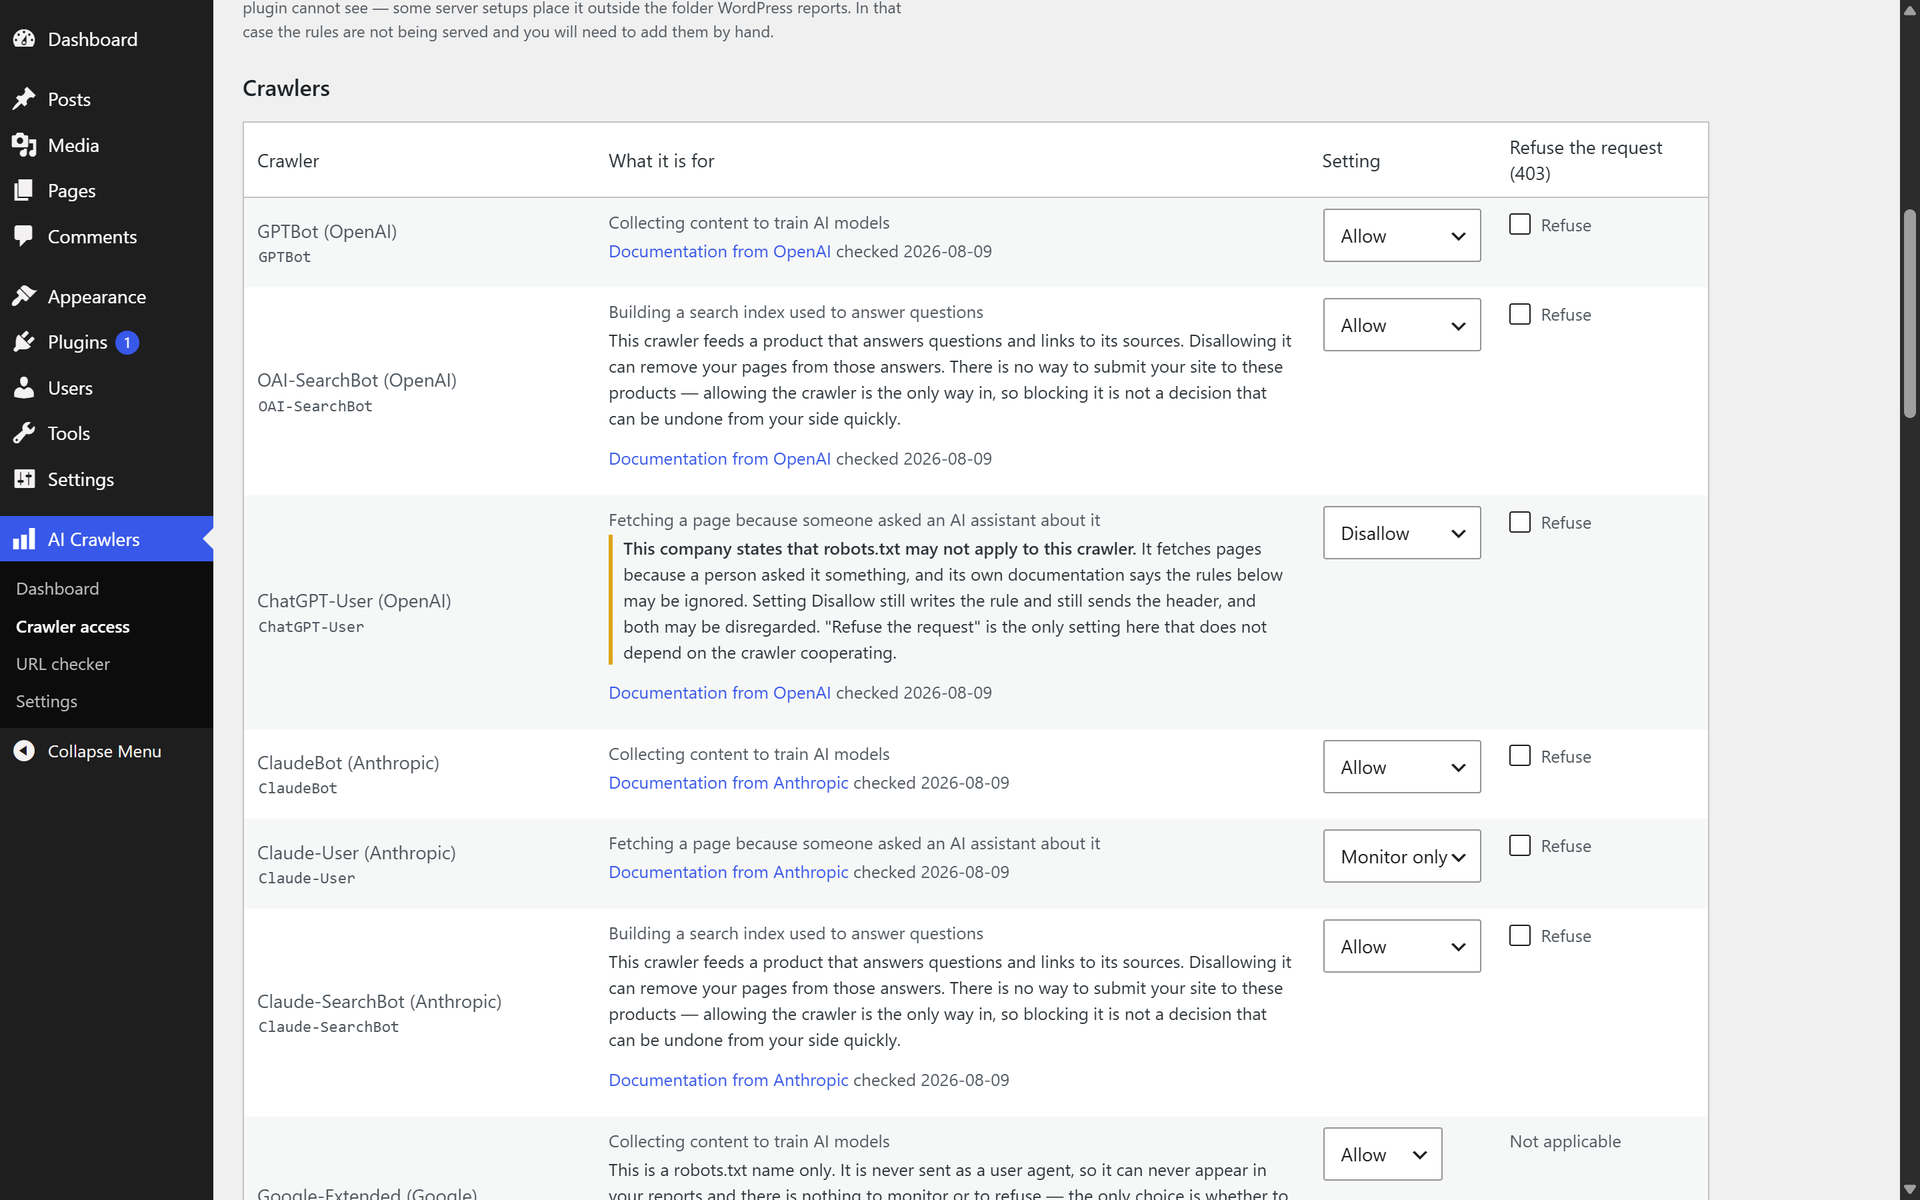Click 'Not applicable' text for Google-Extended

click(x=1565, y=1141)
